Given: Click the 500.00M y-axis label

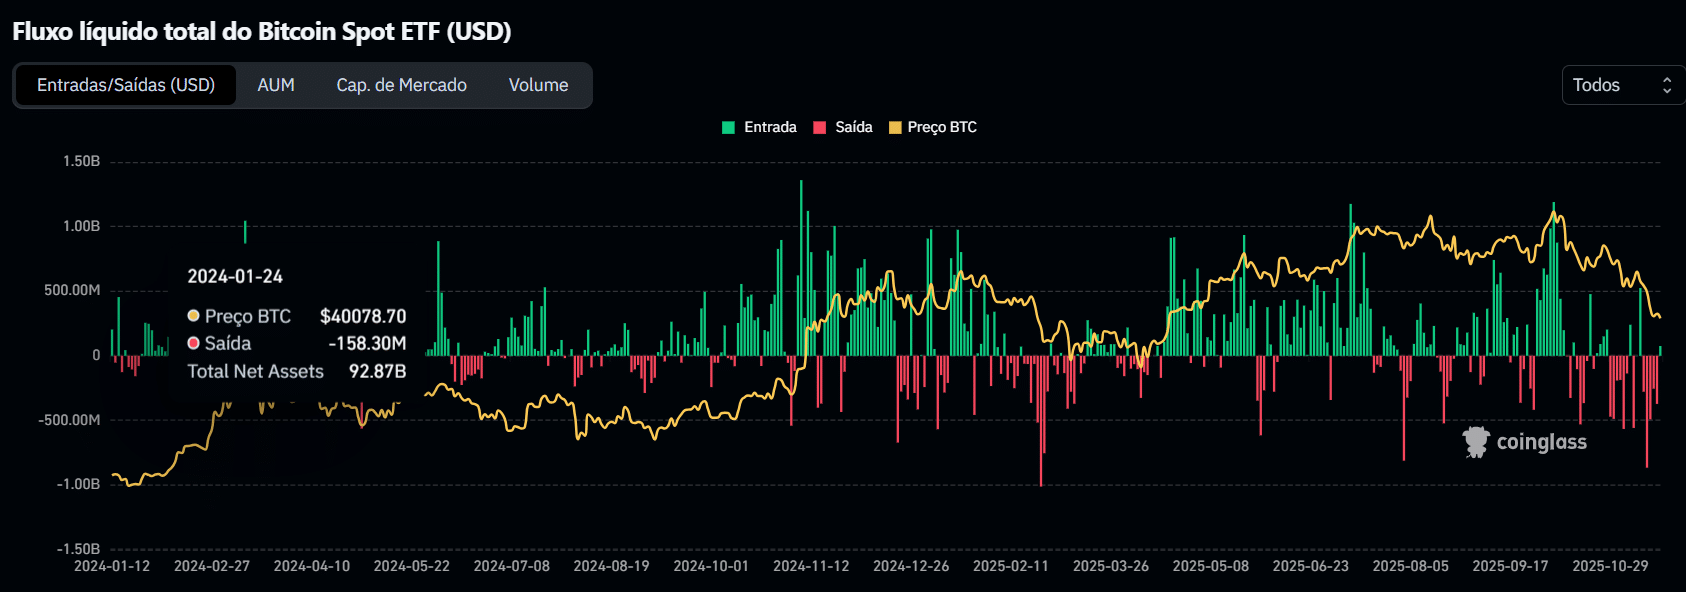Looking at the screenshot, I should point(72,290).
